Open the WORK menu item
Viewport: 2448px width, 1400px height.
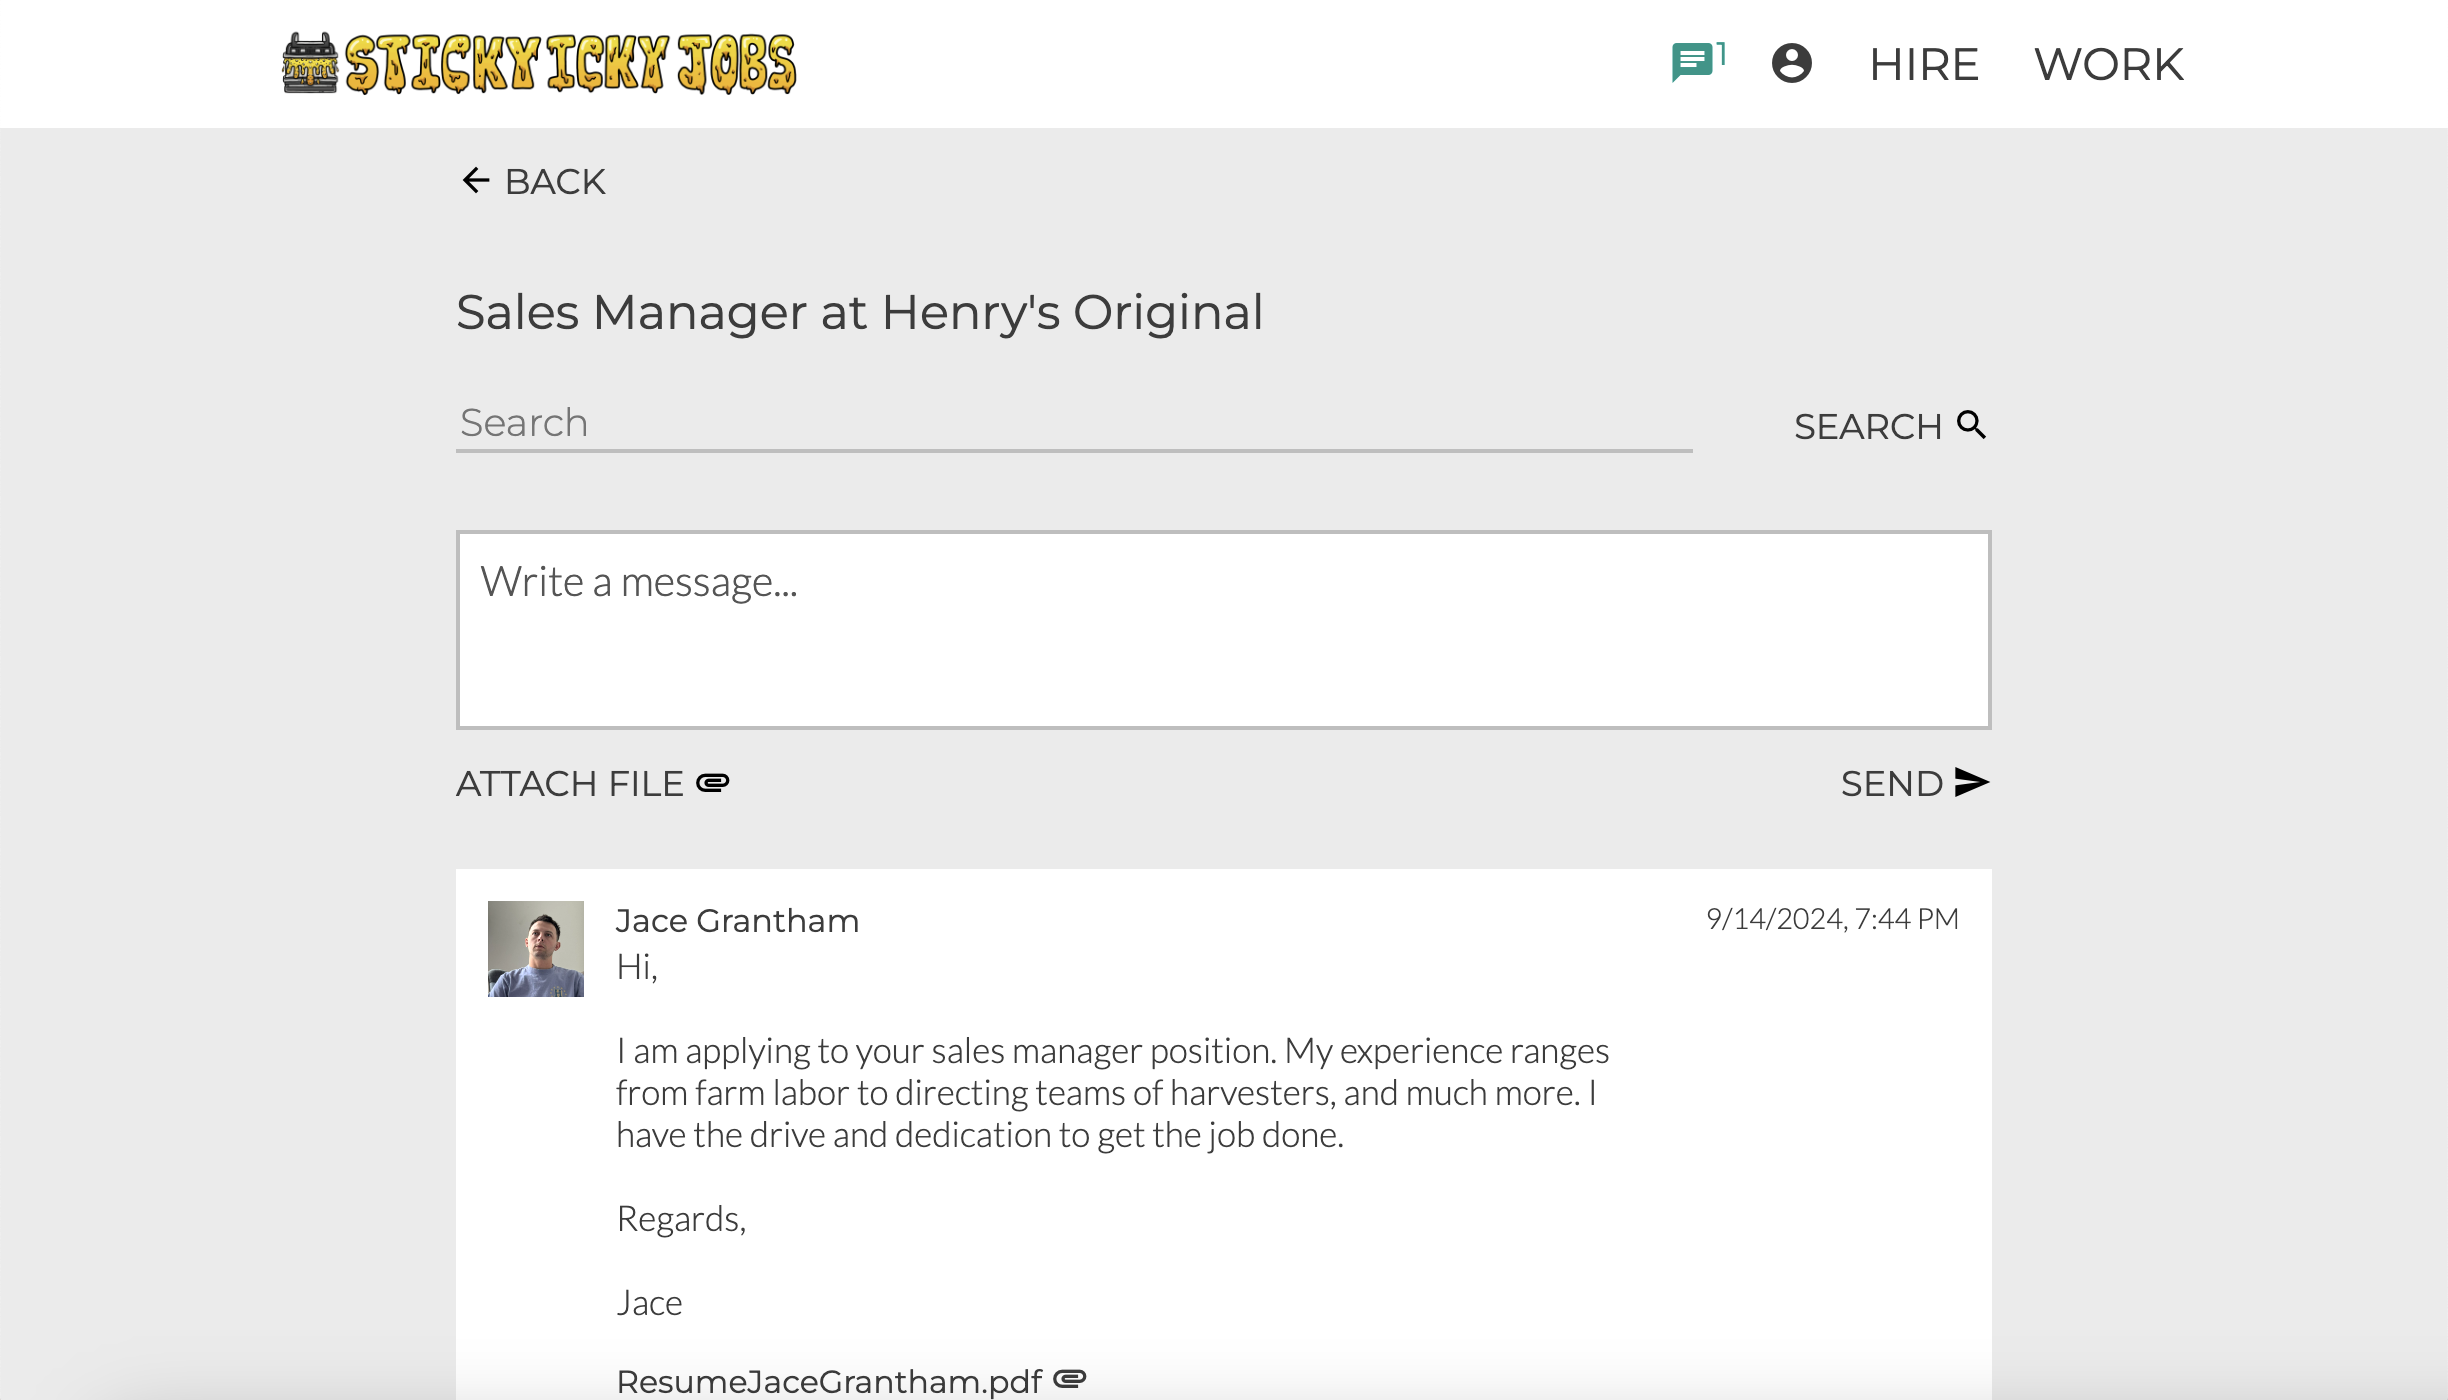pyautogui.click(x=2108, y=64)
